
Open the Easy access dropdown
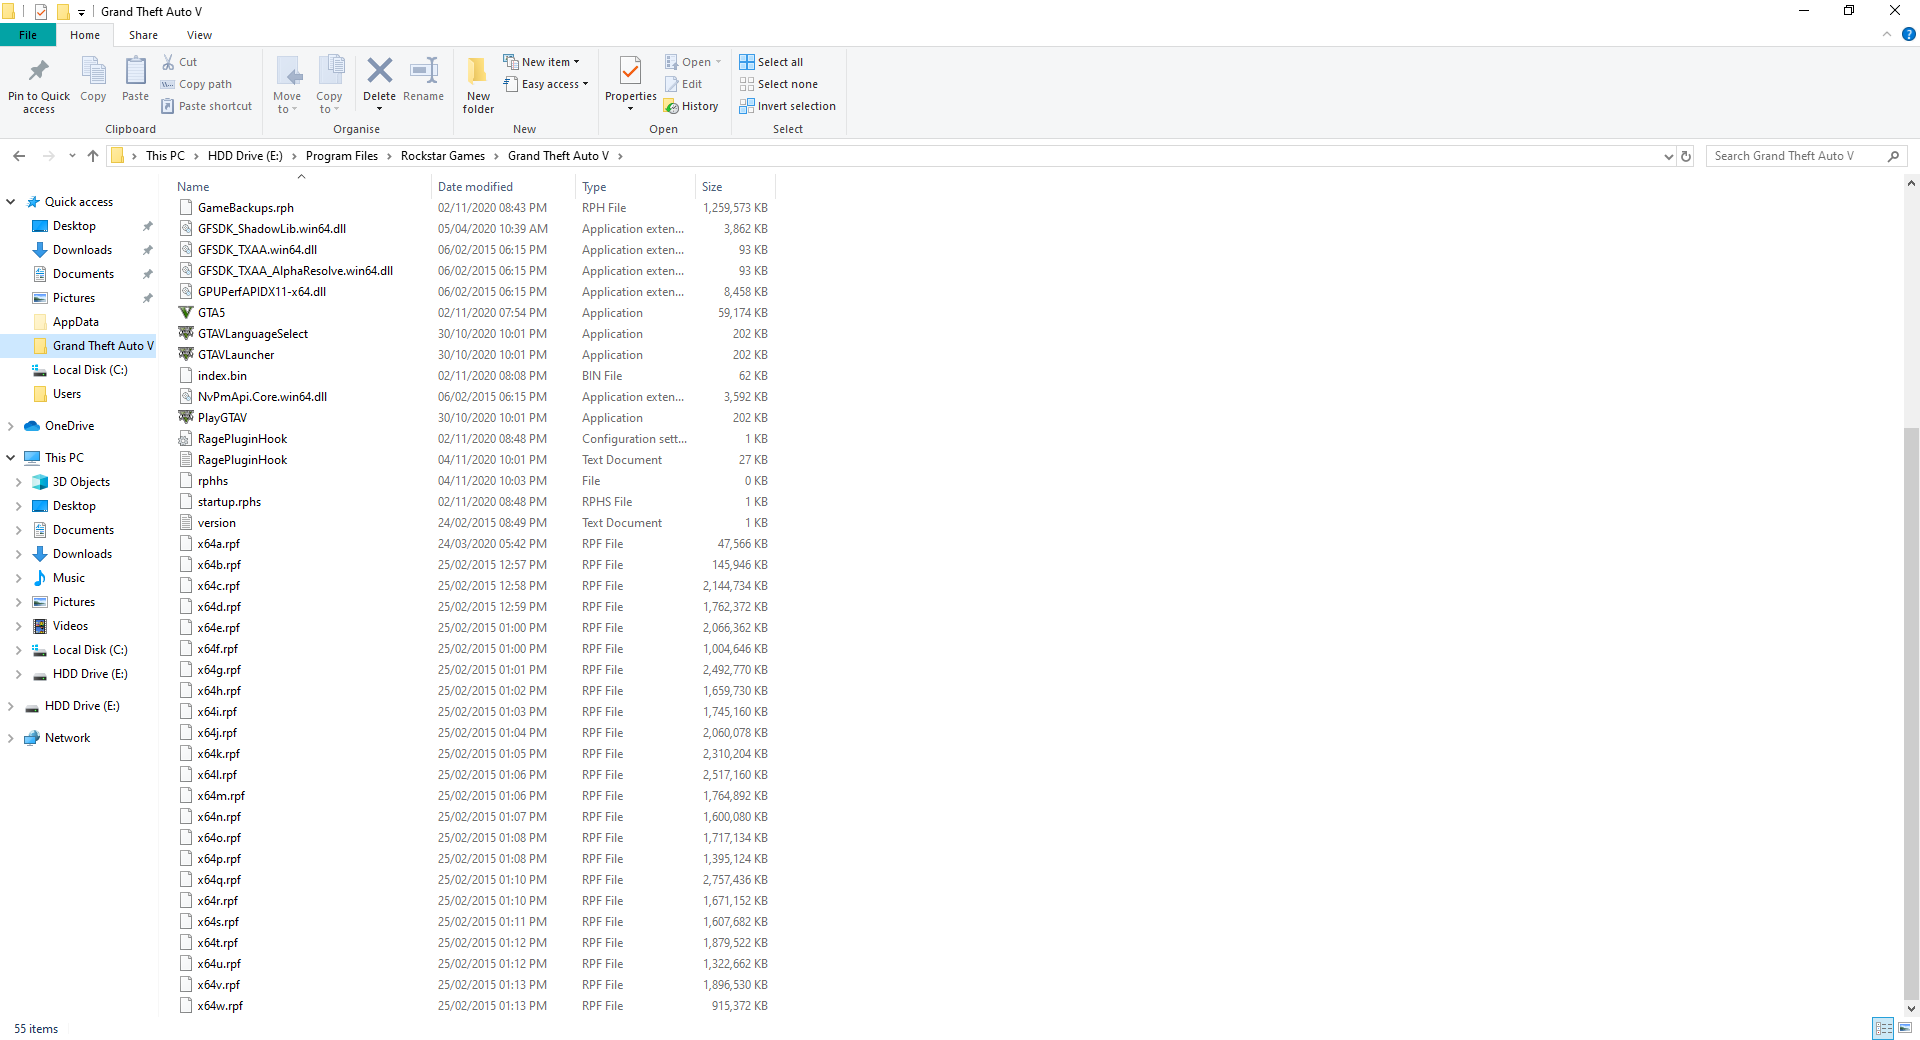pyautogui.click(x=546, y=84)
